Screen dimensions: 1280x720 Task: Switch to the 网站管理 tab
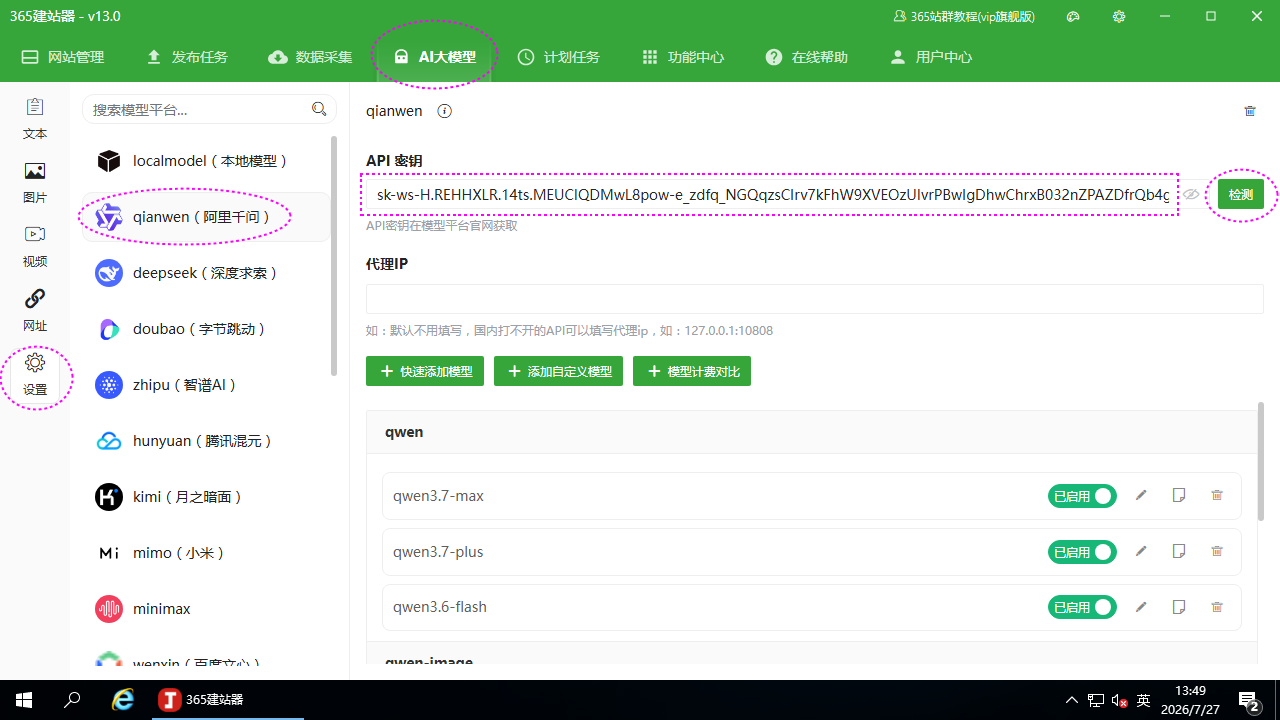pos(63,57)
